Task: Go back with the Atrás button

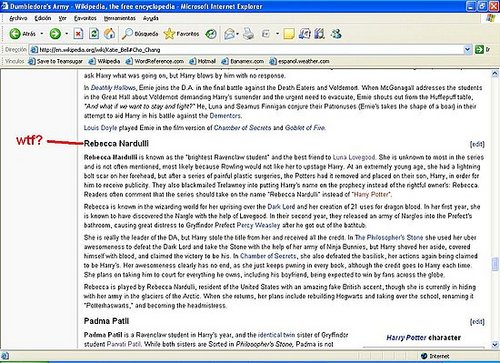Action: click(22, 34)
